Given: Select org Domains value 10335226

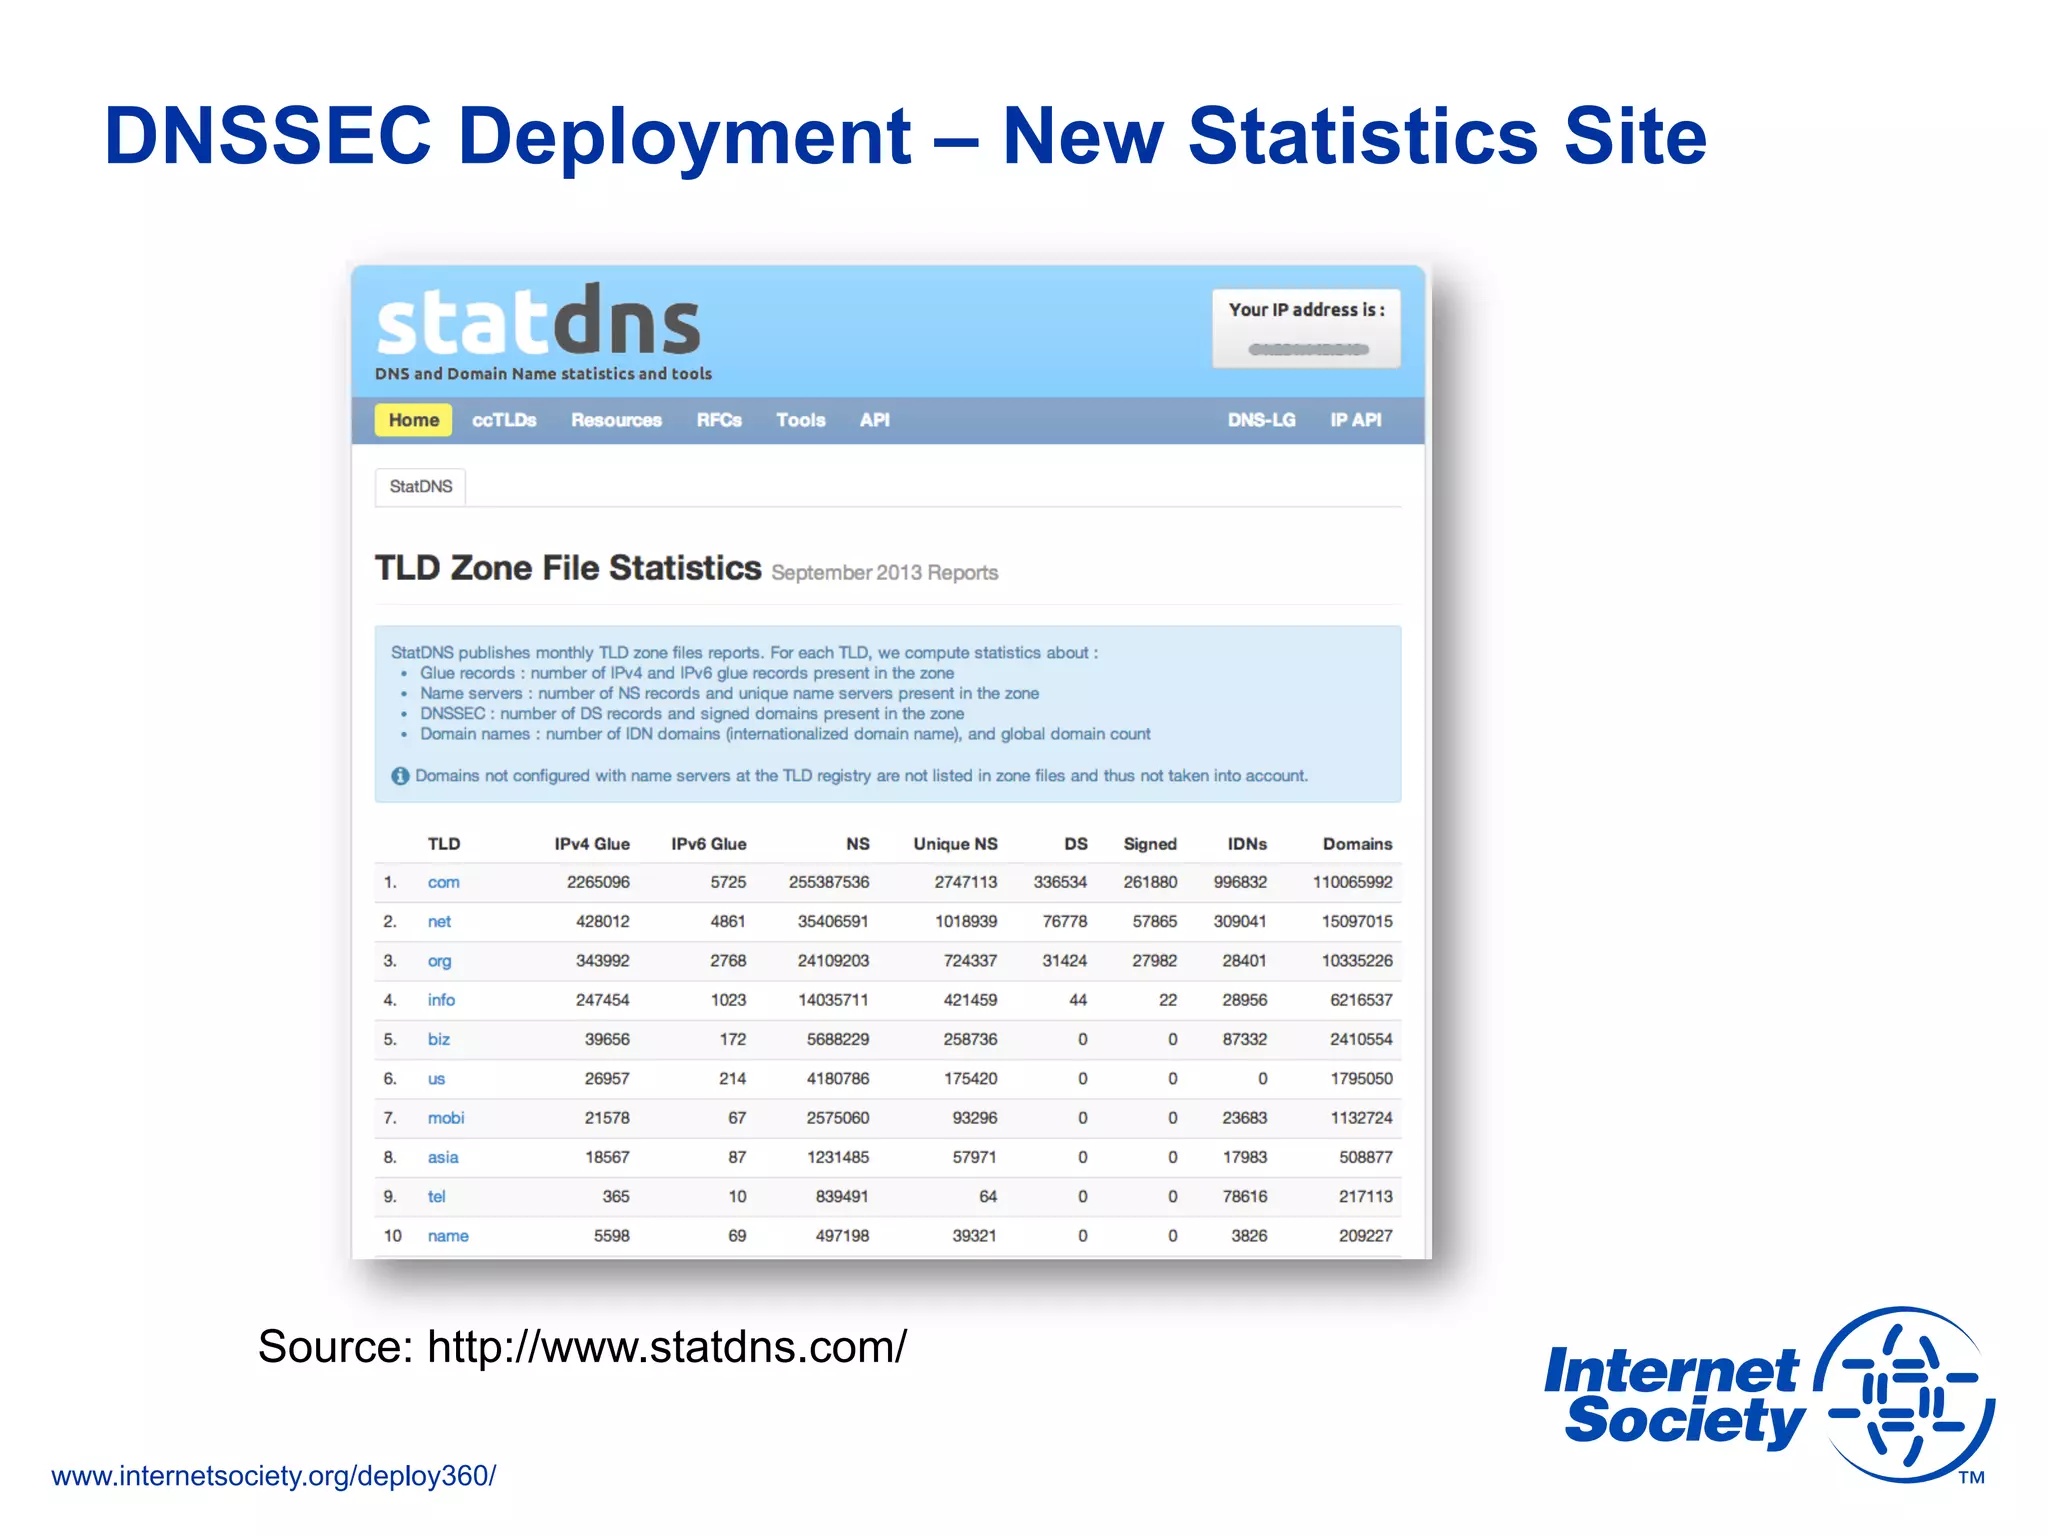Looking at the screenshot, I should (x=1357, y=961).
